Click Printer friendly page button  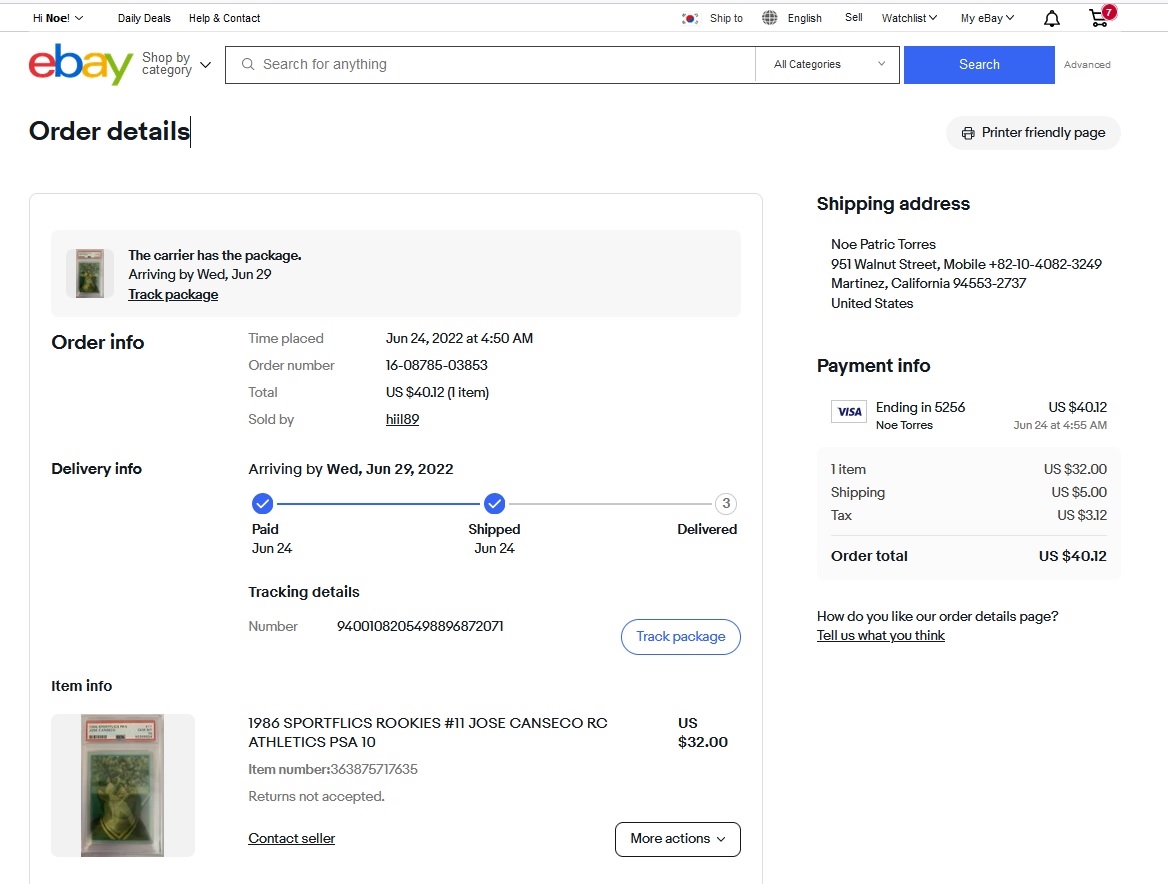coord(1033,133)
